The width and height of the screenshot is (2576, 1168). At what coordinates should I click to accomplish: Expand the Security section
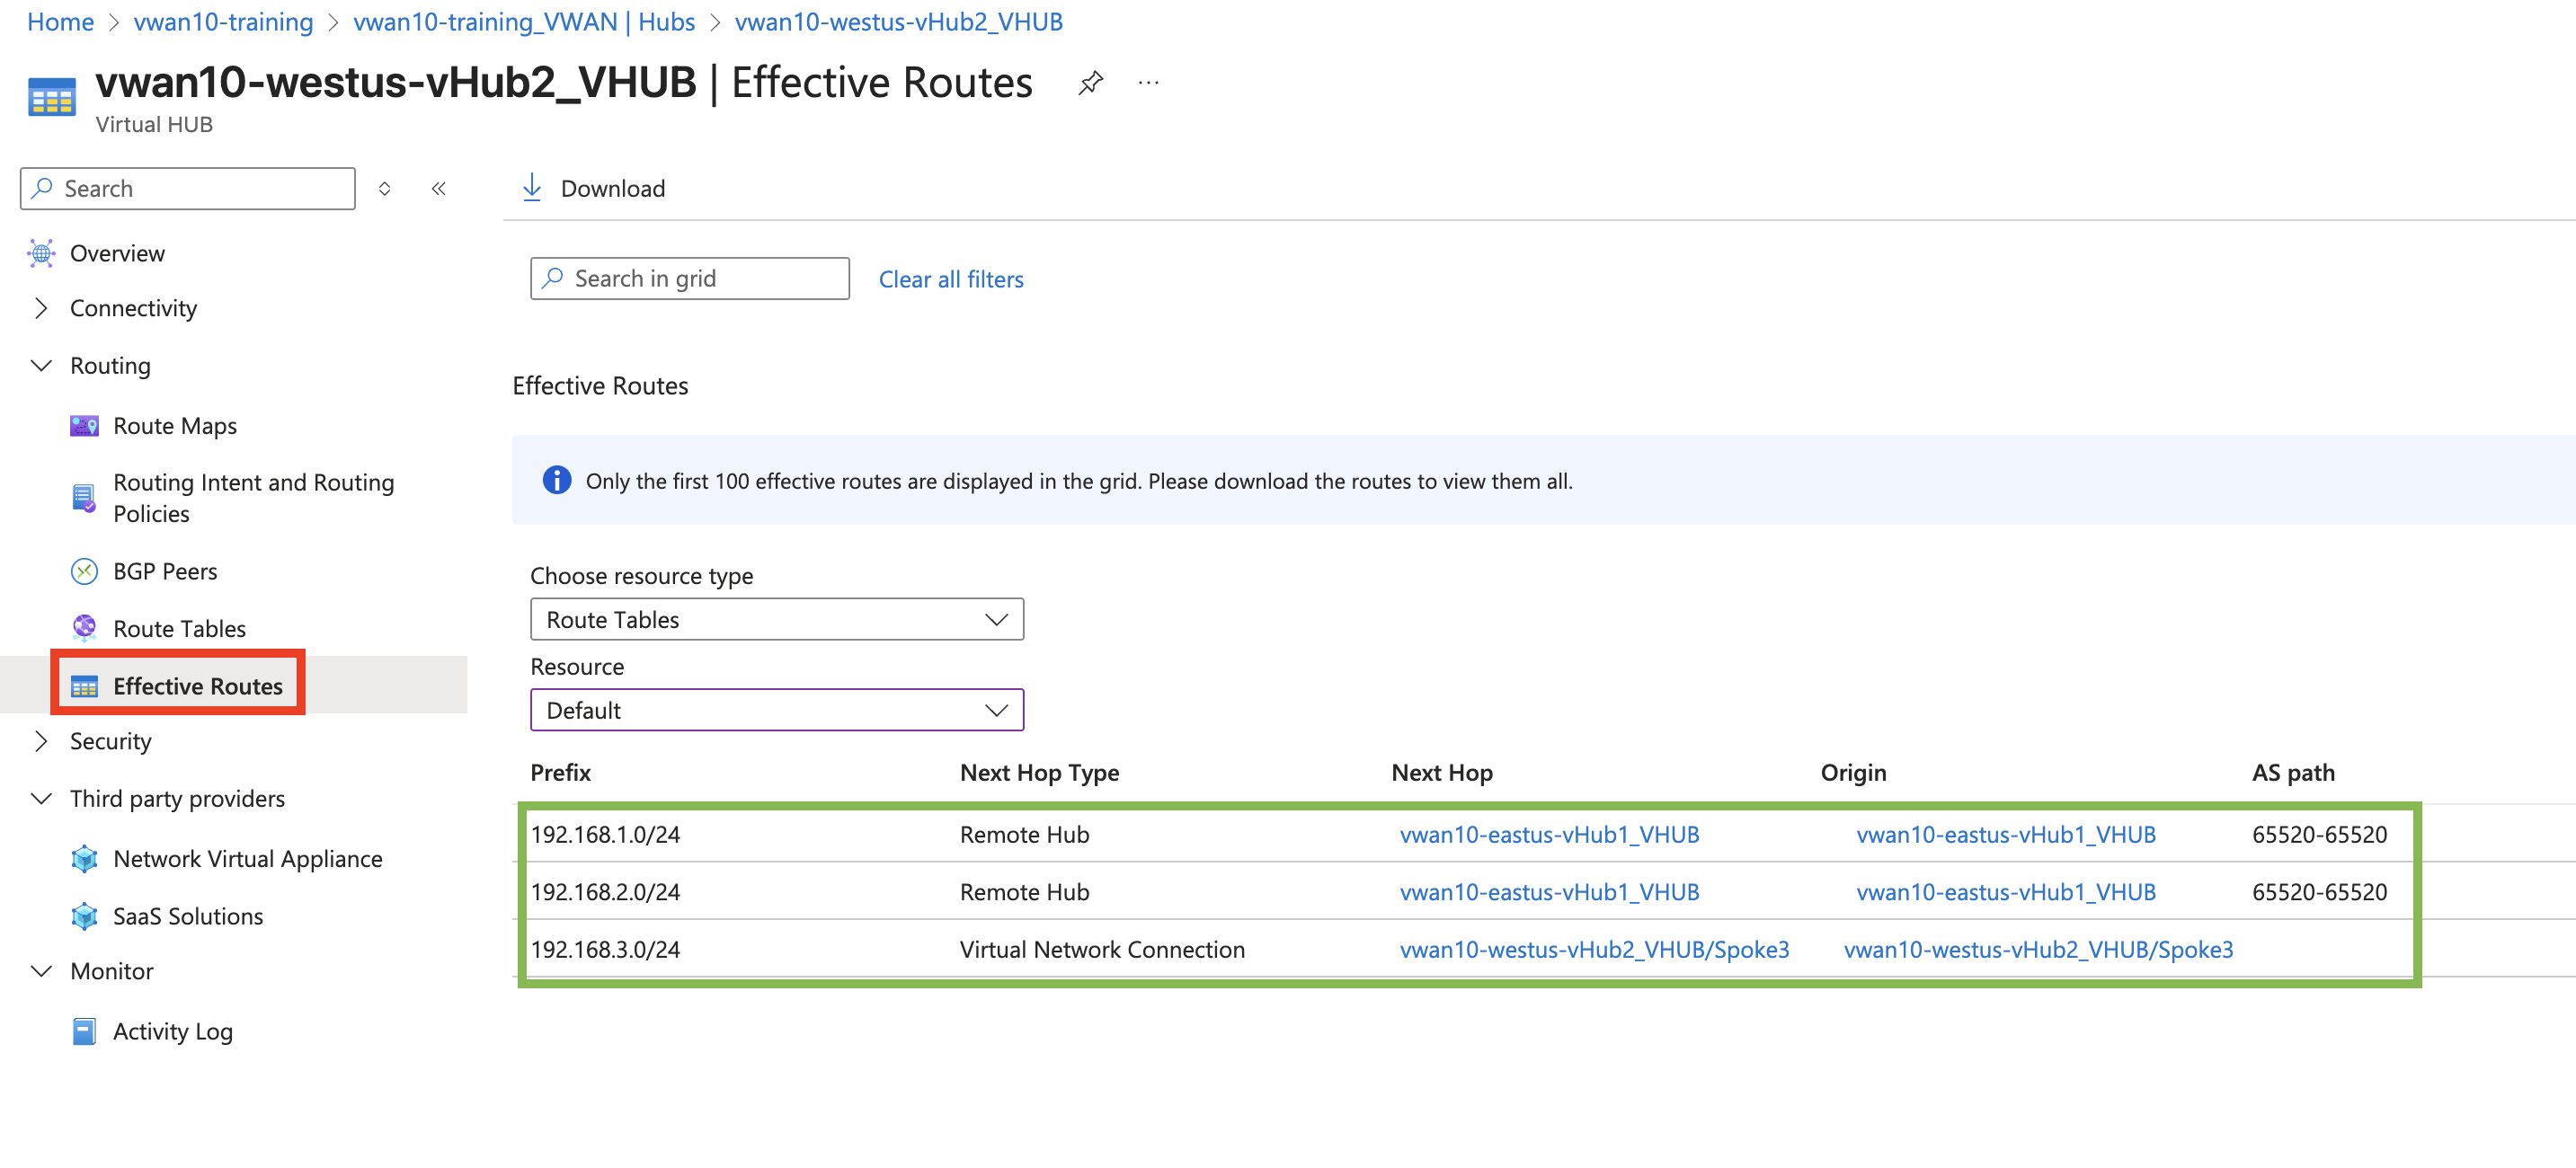(41, 741)
